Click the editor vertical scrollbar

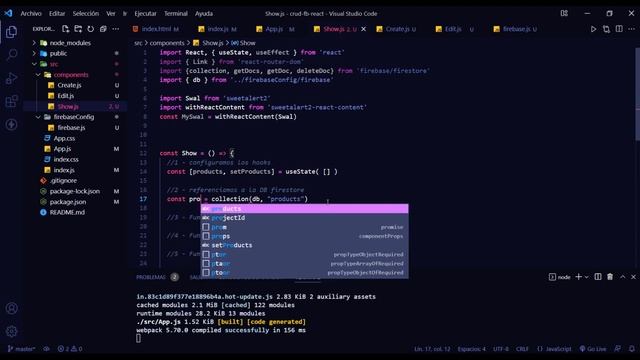[637, 95]
